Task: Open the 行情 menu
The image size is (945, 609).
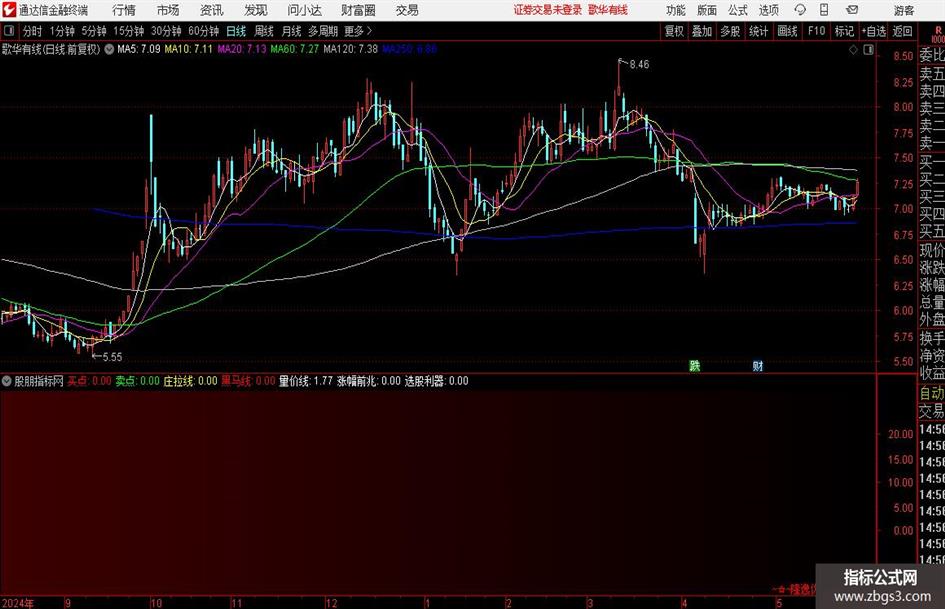Action: [124, 10]
